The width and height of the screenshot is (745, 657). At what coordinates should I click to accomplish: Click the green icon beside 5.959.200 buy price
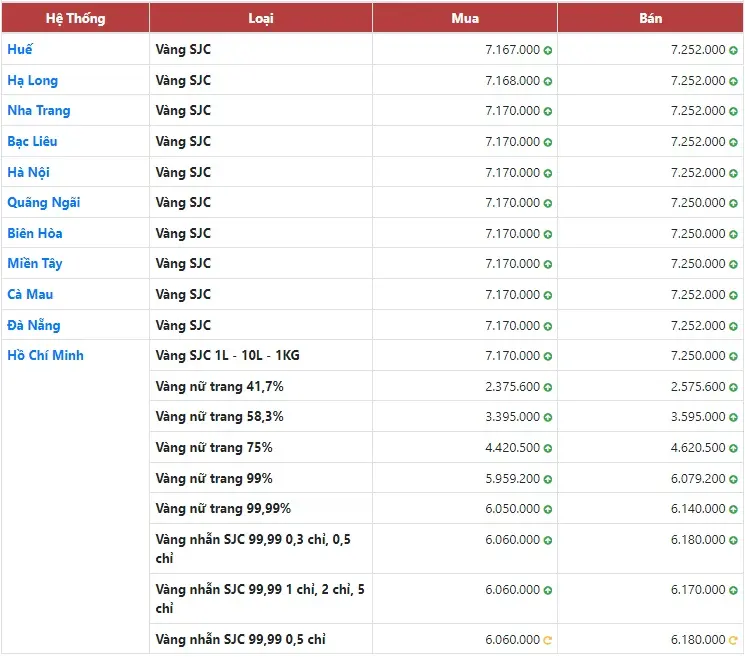pos(549,479)
